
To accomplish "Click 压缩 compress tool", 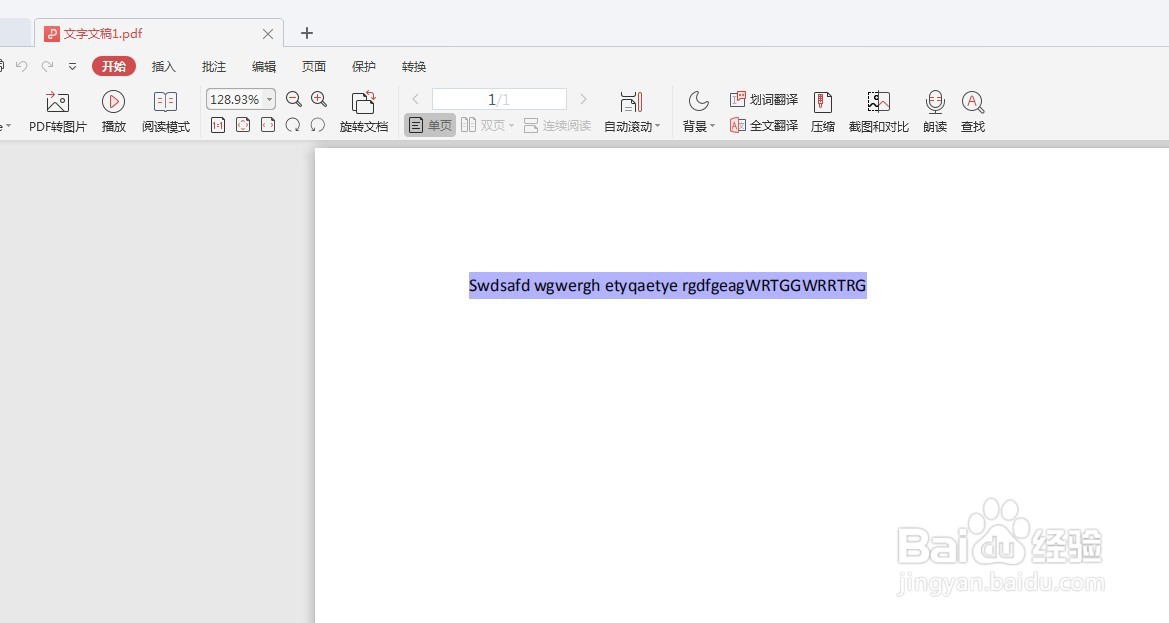I will coord(823,112).
